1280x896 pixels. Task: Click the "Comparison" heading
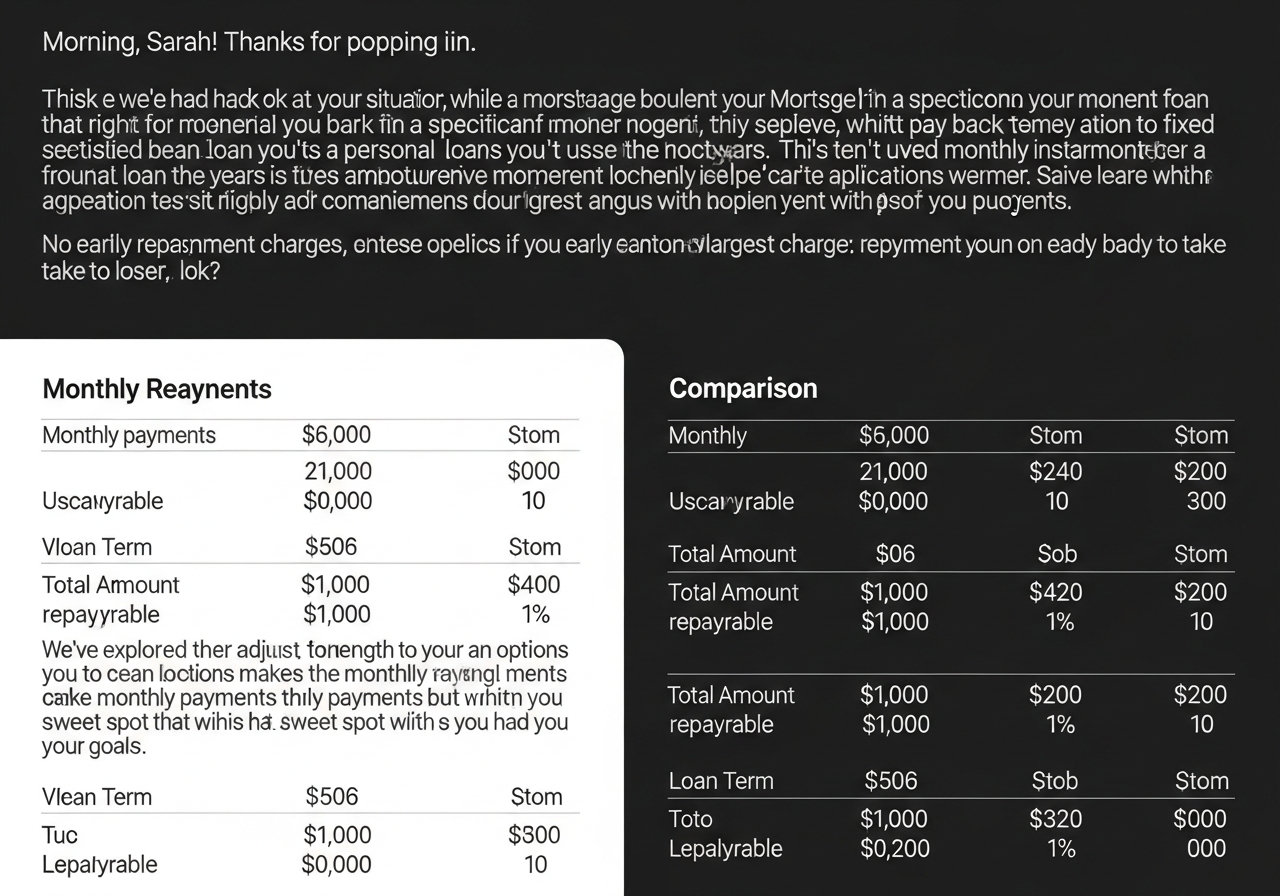tap(743, 388)
